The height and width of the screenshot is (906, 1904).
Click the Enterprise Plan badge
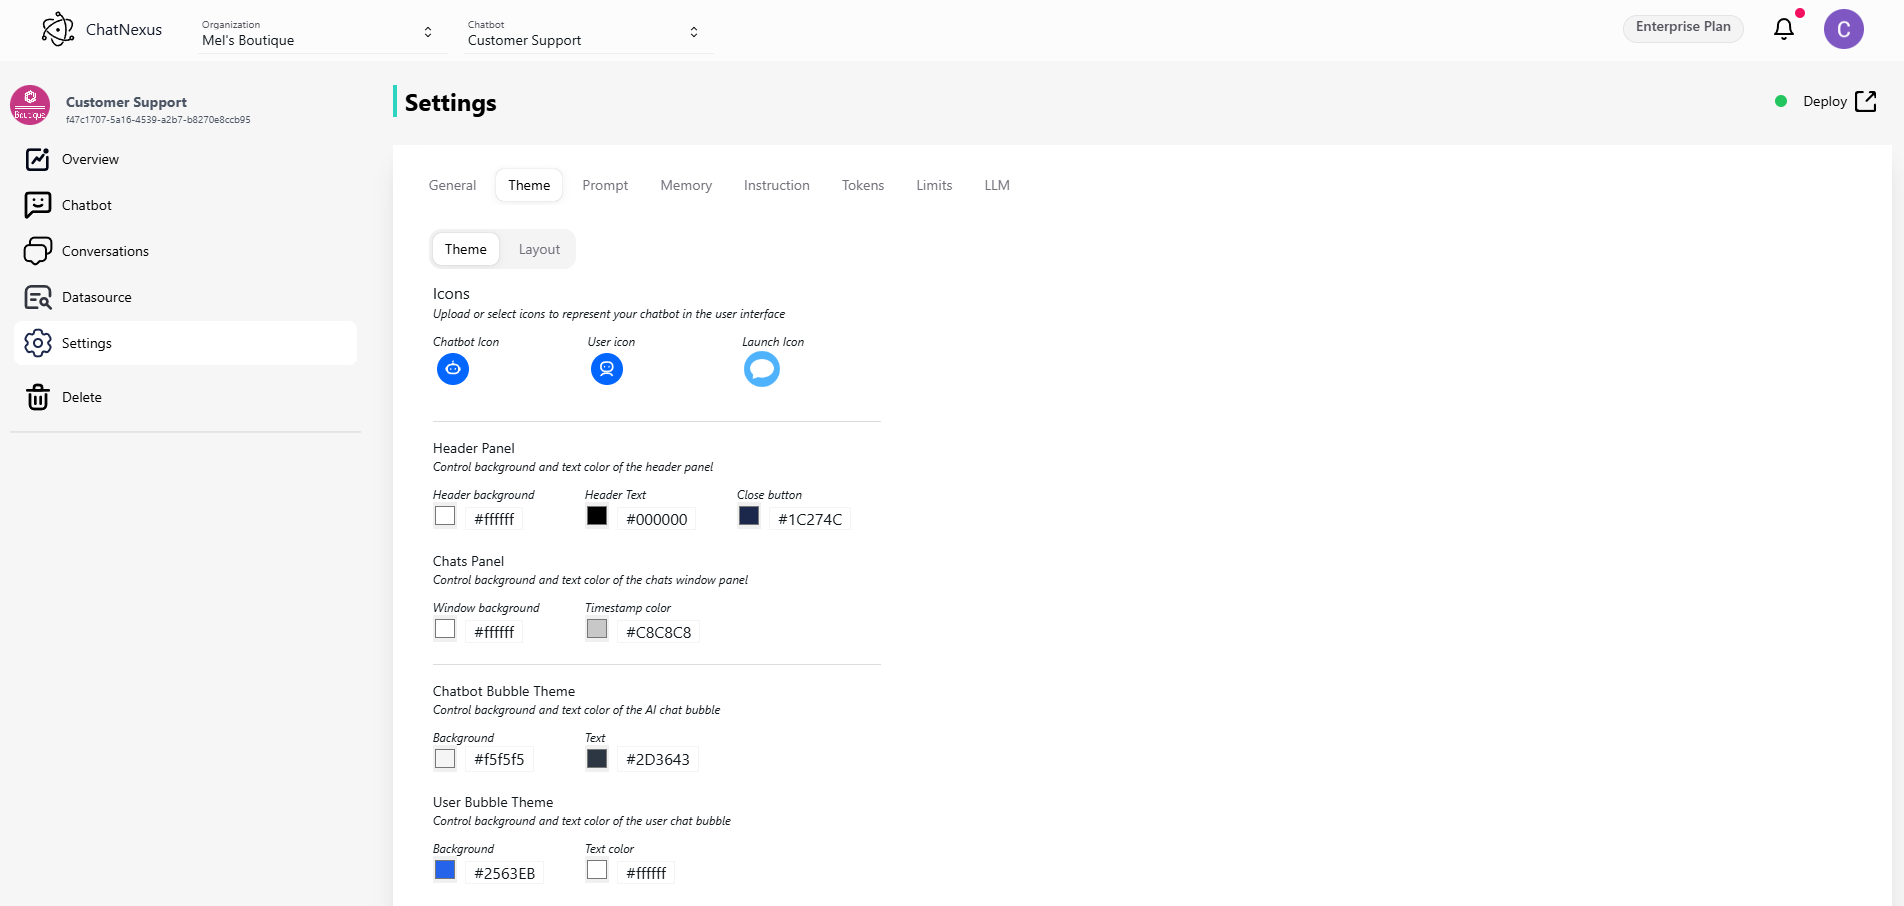[x=1683, y=28]
